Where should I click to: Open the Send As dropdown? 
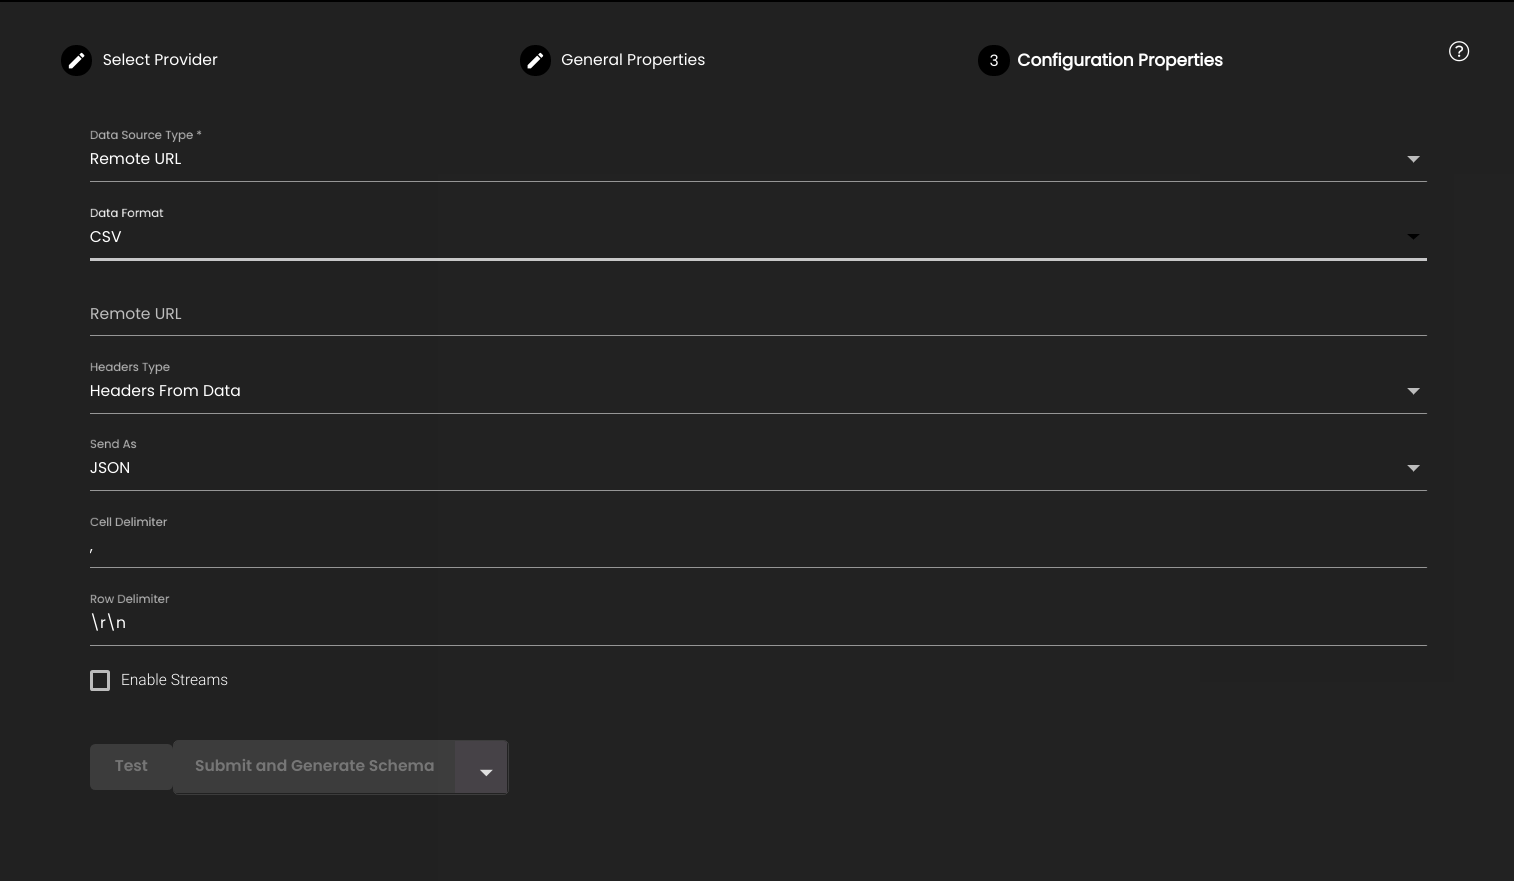pos(758,468)
